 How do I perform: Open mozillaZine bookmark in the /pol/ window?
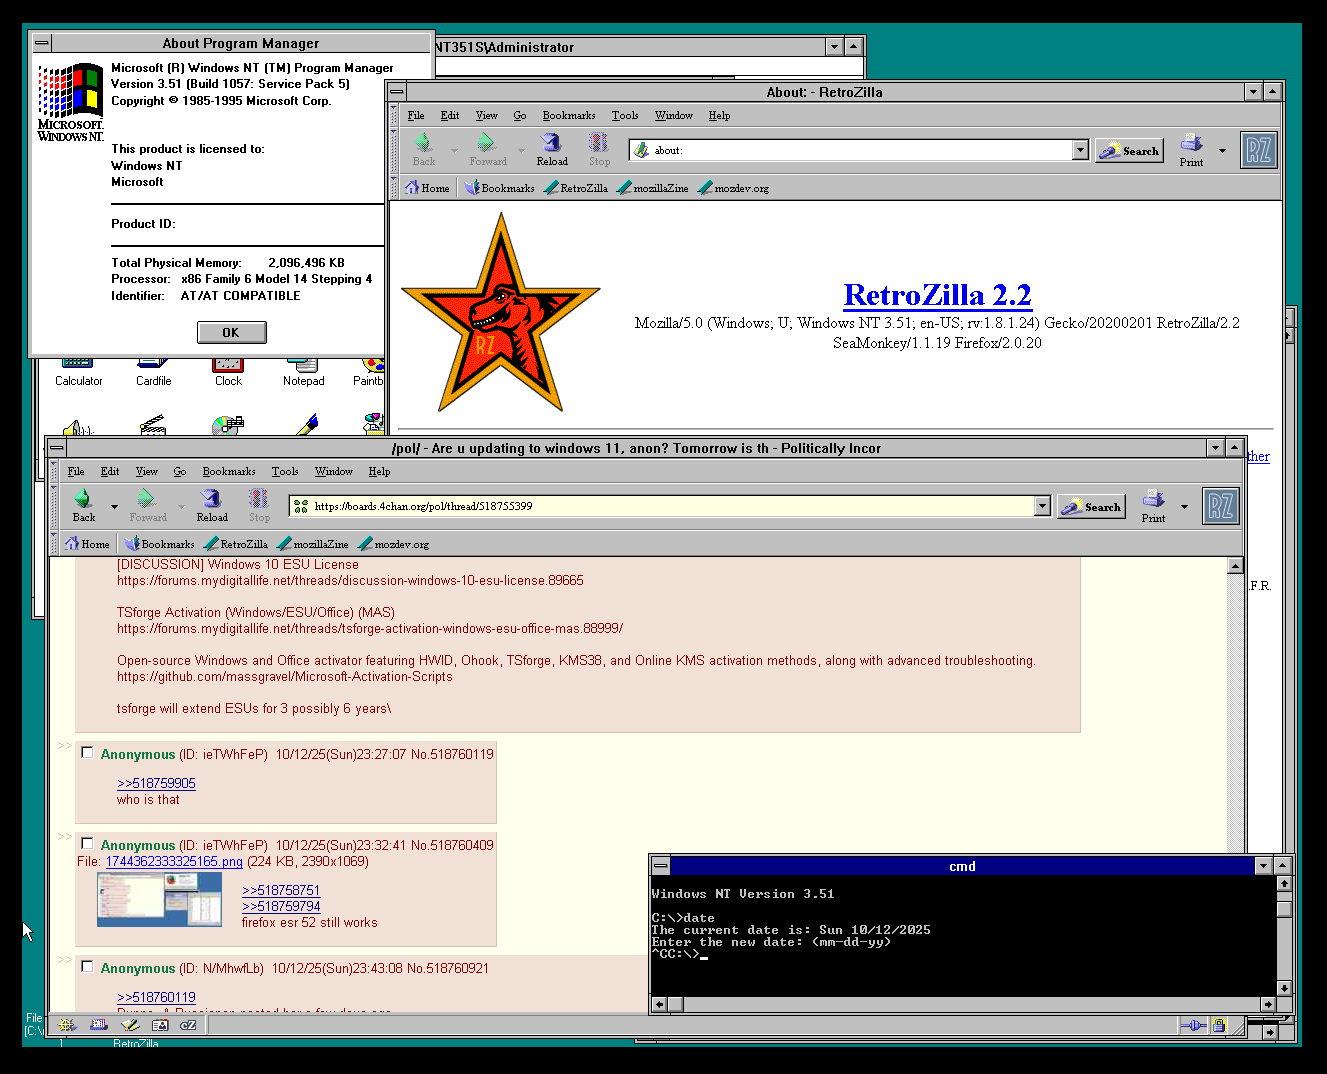coord(313,544)
